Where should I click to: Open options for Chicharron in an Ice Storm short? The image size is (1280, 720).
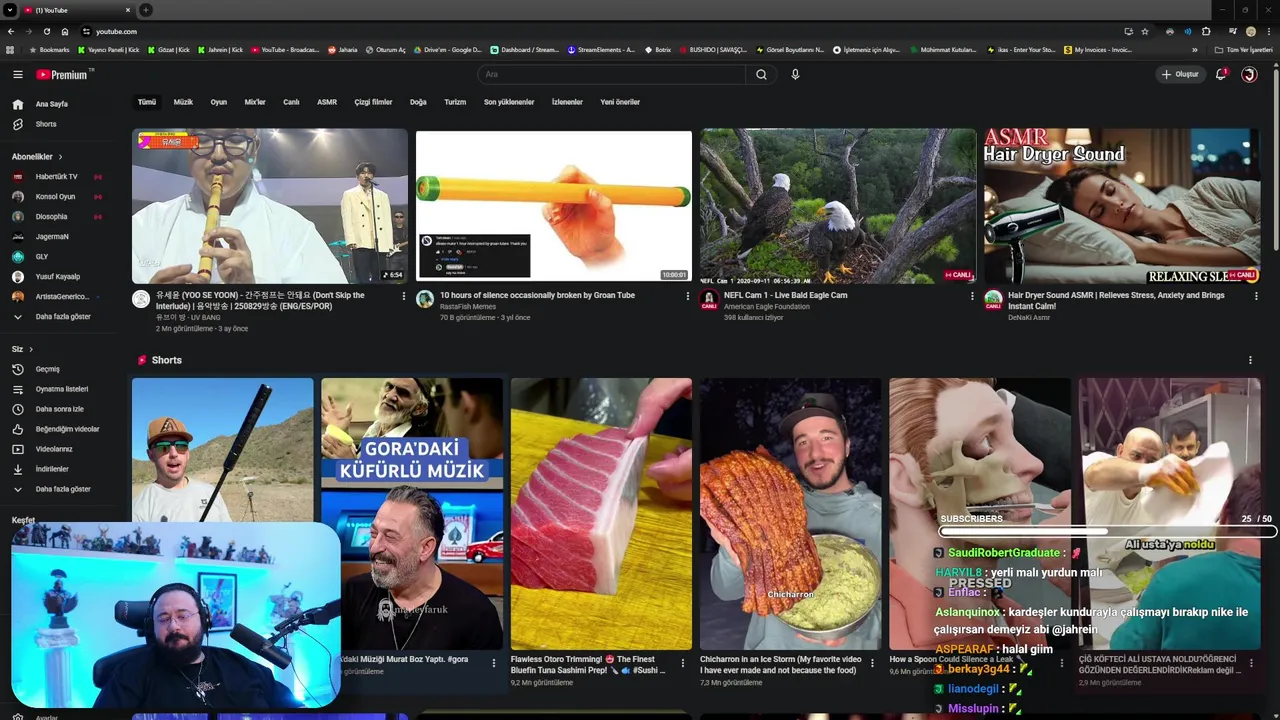click(x=872, y=662)
